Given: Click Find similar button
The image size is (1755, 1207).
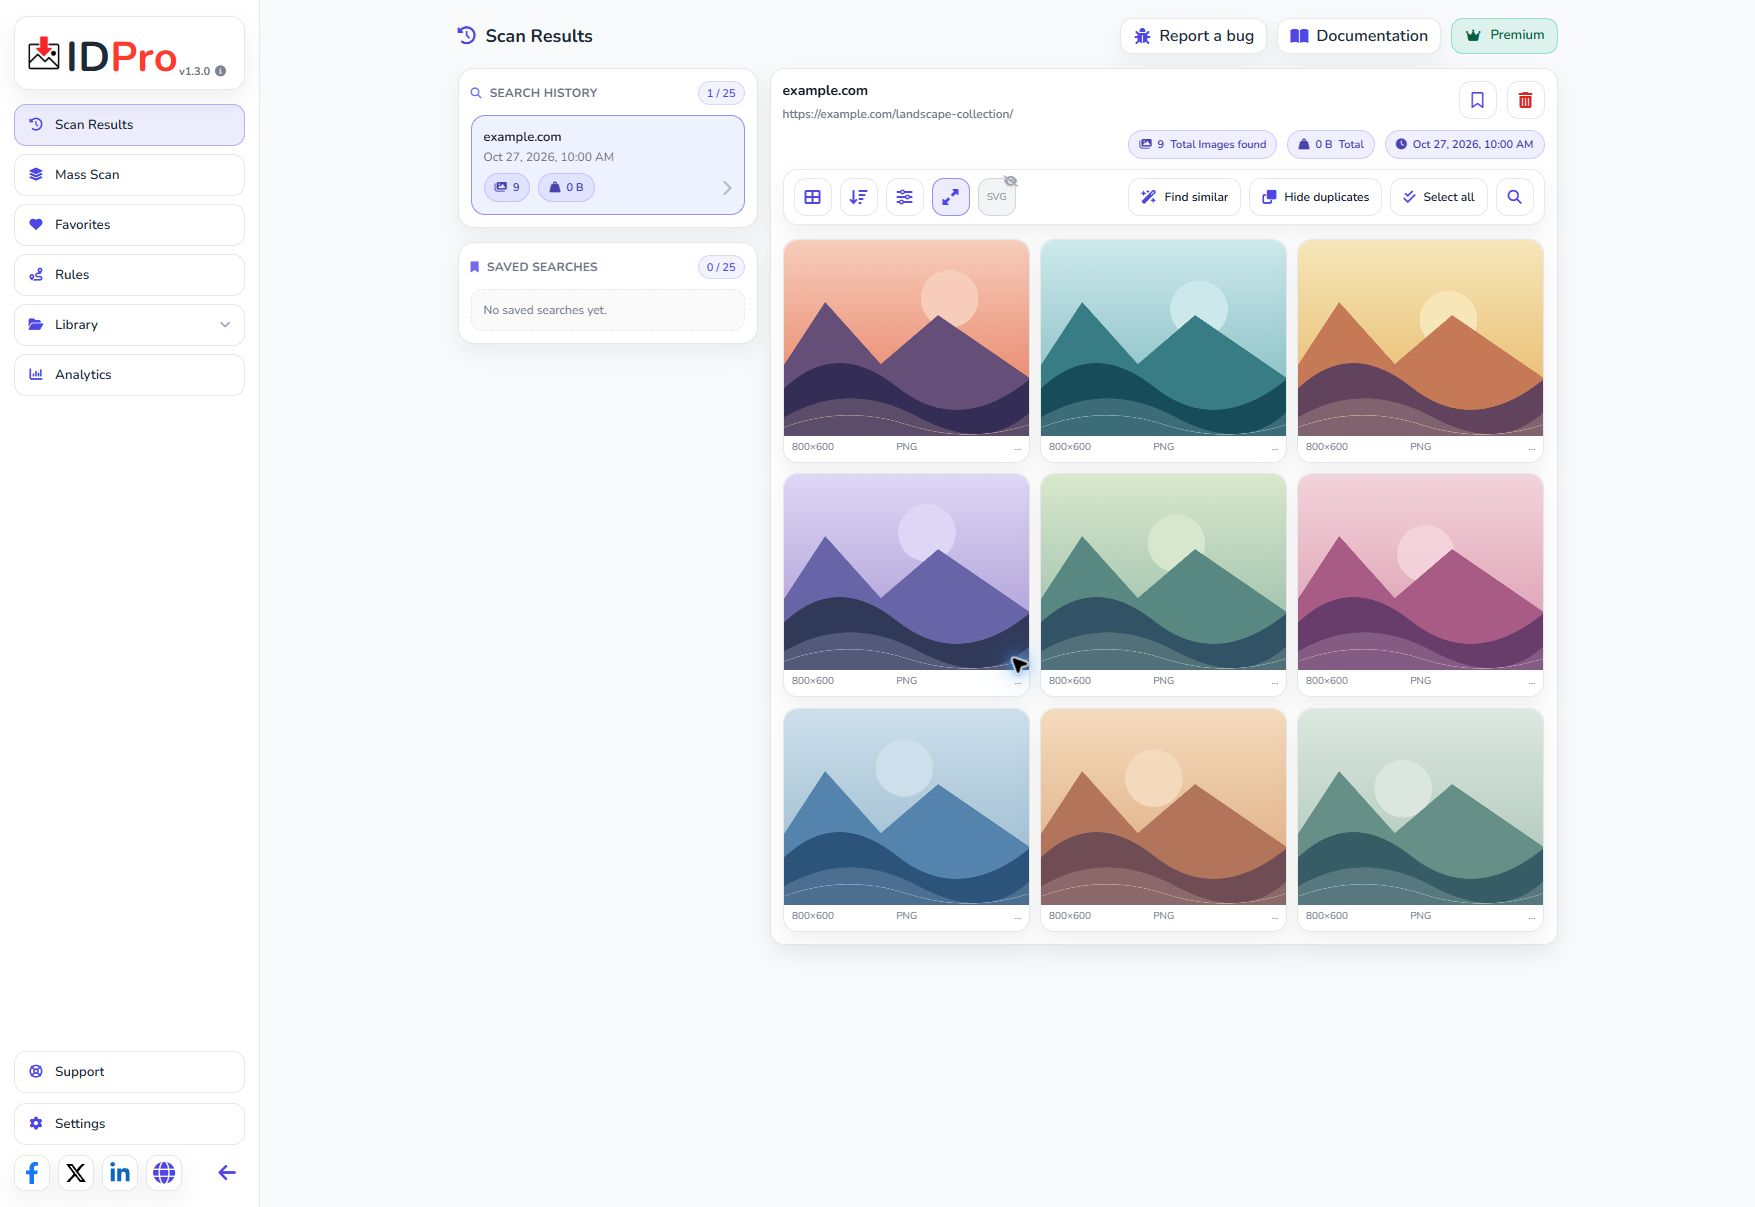Looking at the screenshot, I should tap(1184, 197).
